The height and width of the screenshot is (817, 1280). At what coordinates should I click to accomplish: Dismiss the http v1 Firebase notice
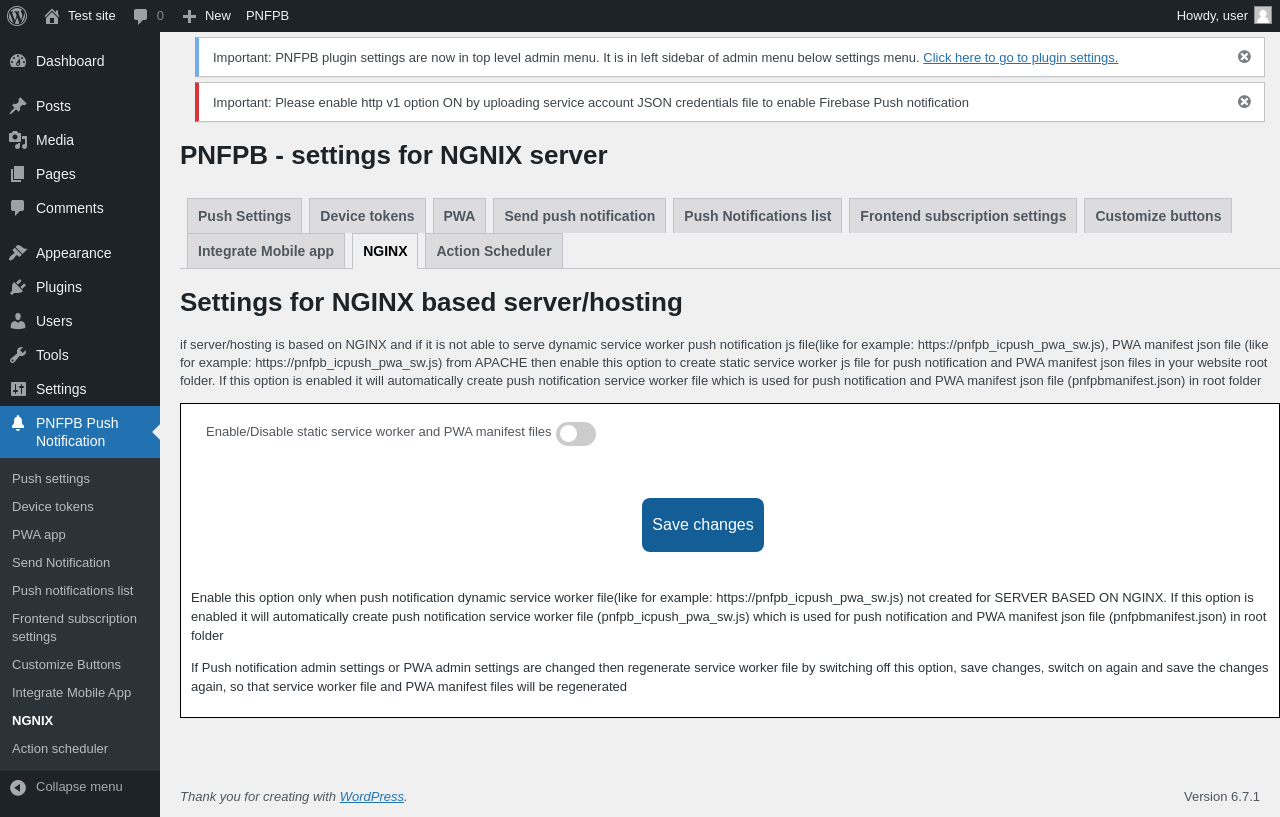tap(1244, 102)
